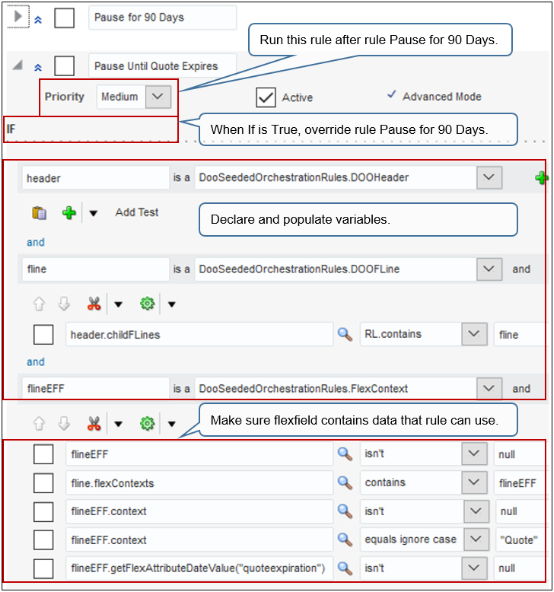The width and height of the screenshot is (554, 592).
Task: Edit the Pause for 90 Days name field
Action: (x=162, y=17)
